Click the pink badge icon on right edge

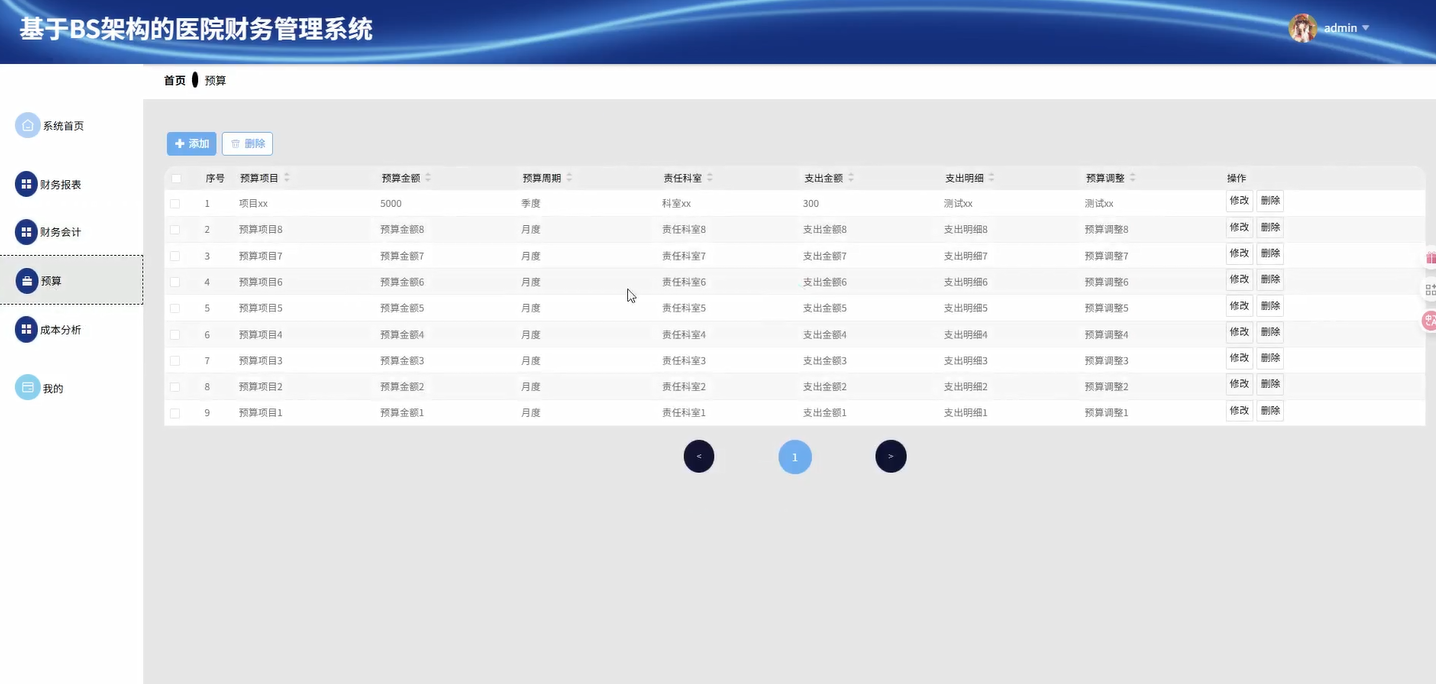[x=1429, y=321]
